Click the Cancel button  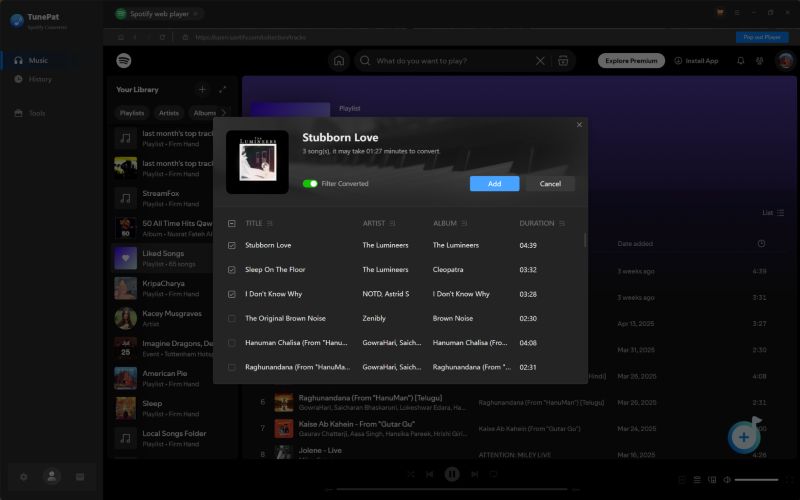pyautogui.click(x=550, y=184)
